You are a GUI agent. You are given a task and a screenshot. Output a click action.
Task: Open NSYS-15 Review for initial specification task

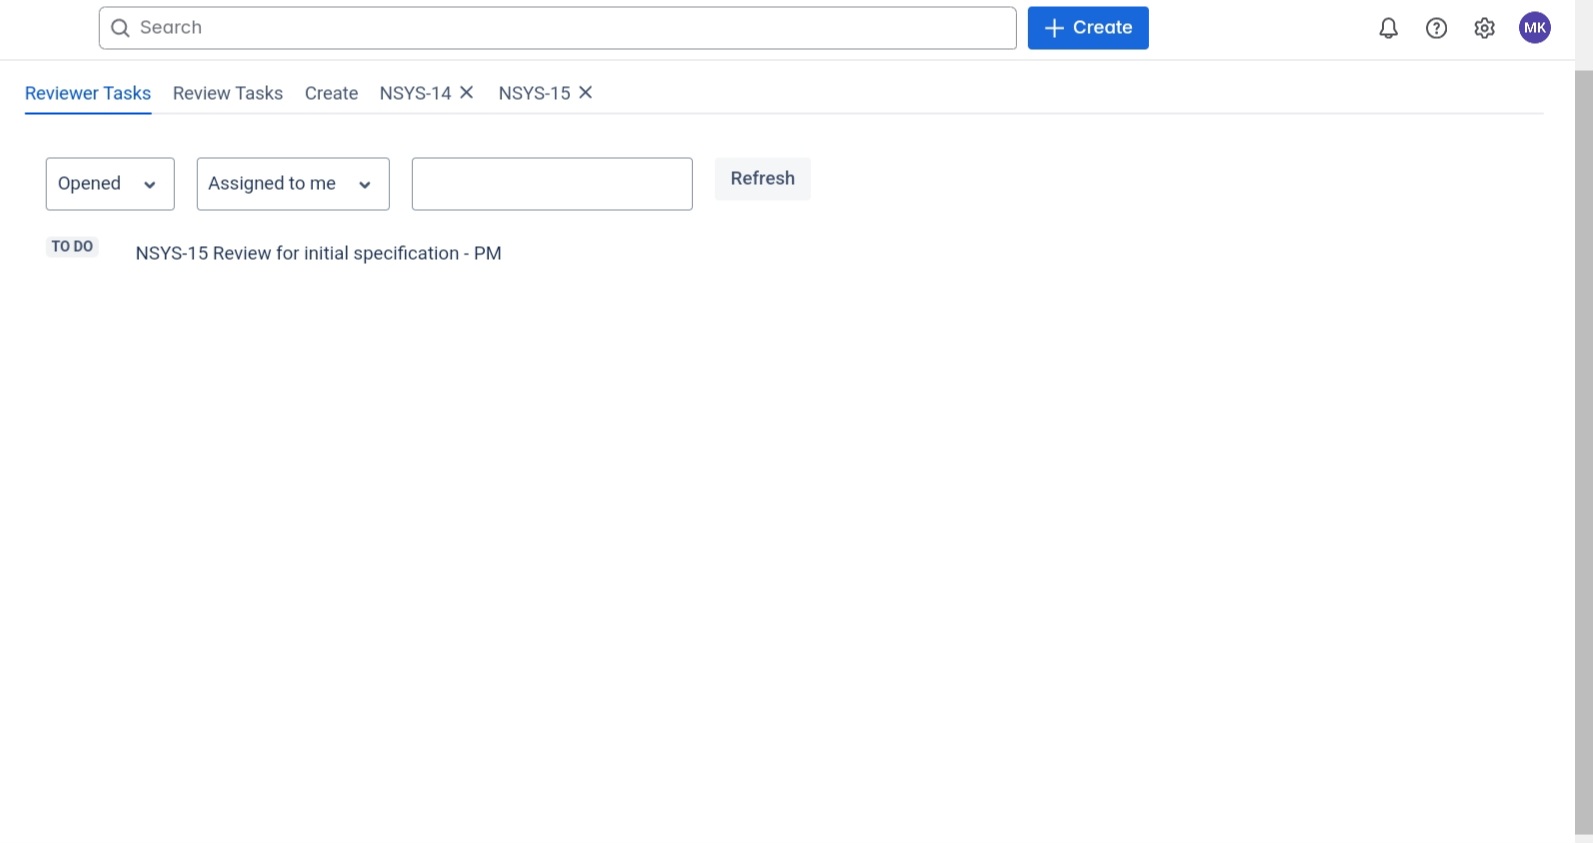click(x=319, y=253)
